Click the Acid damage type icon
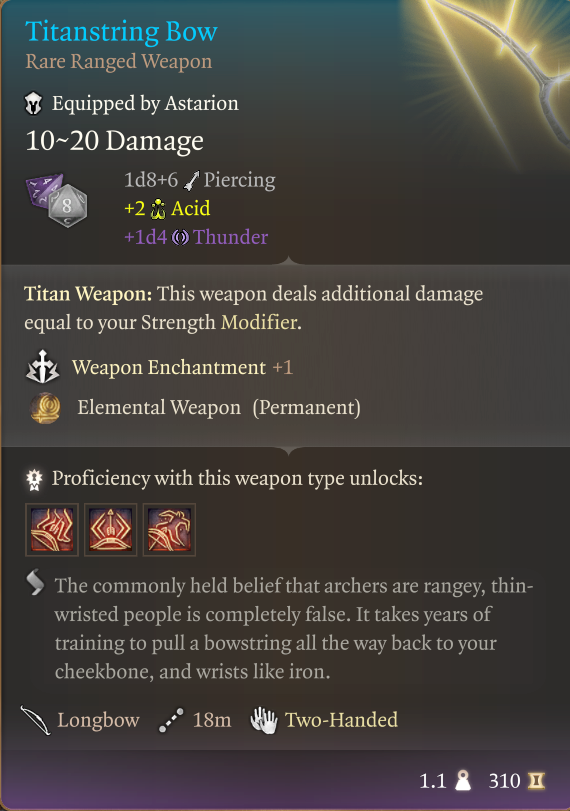Screen dimensions: 570x811 coord(158,209)
